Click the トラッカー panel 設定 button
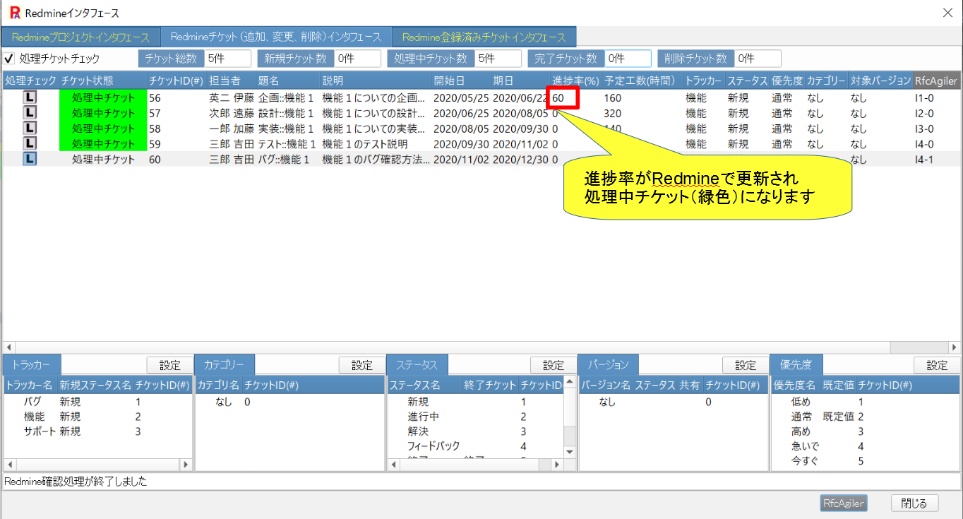Image resolution: width=963 pixels, height=519 pixels. tap(170, 365)
